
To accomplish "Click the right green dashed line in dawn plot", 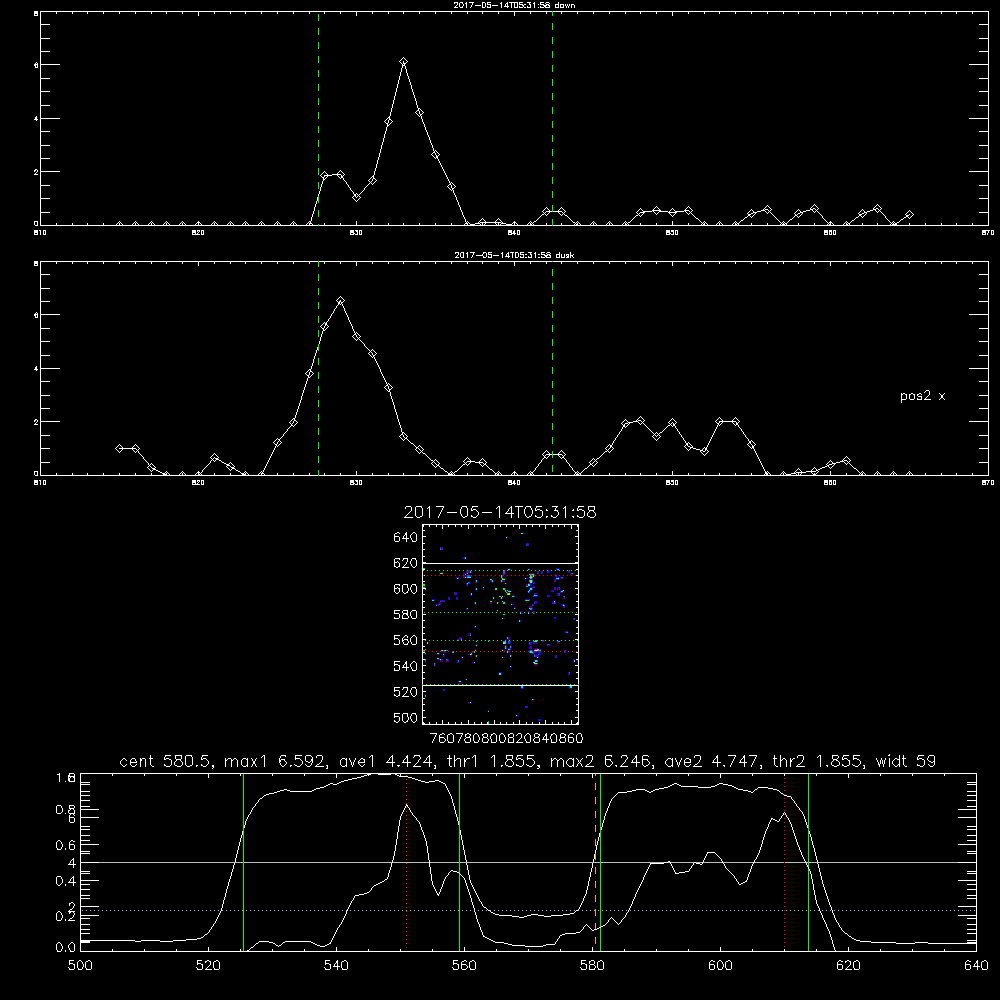I will (552, 119).
